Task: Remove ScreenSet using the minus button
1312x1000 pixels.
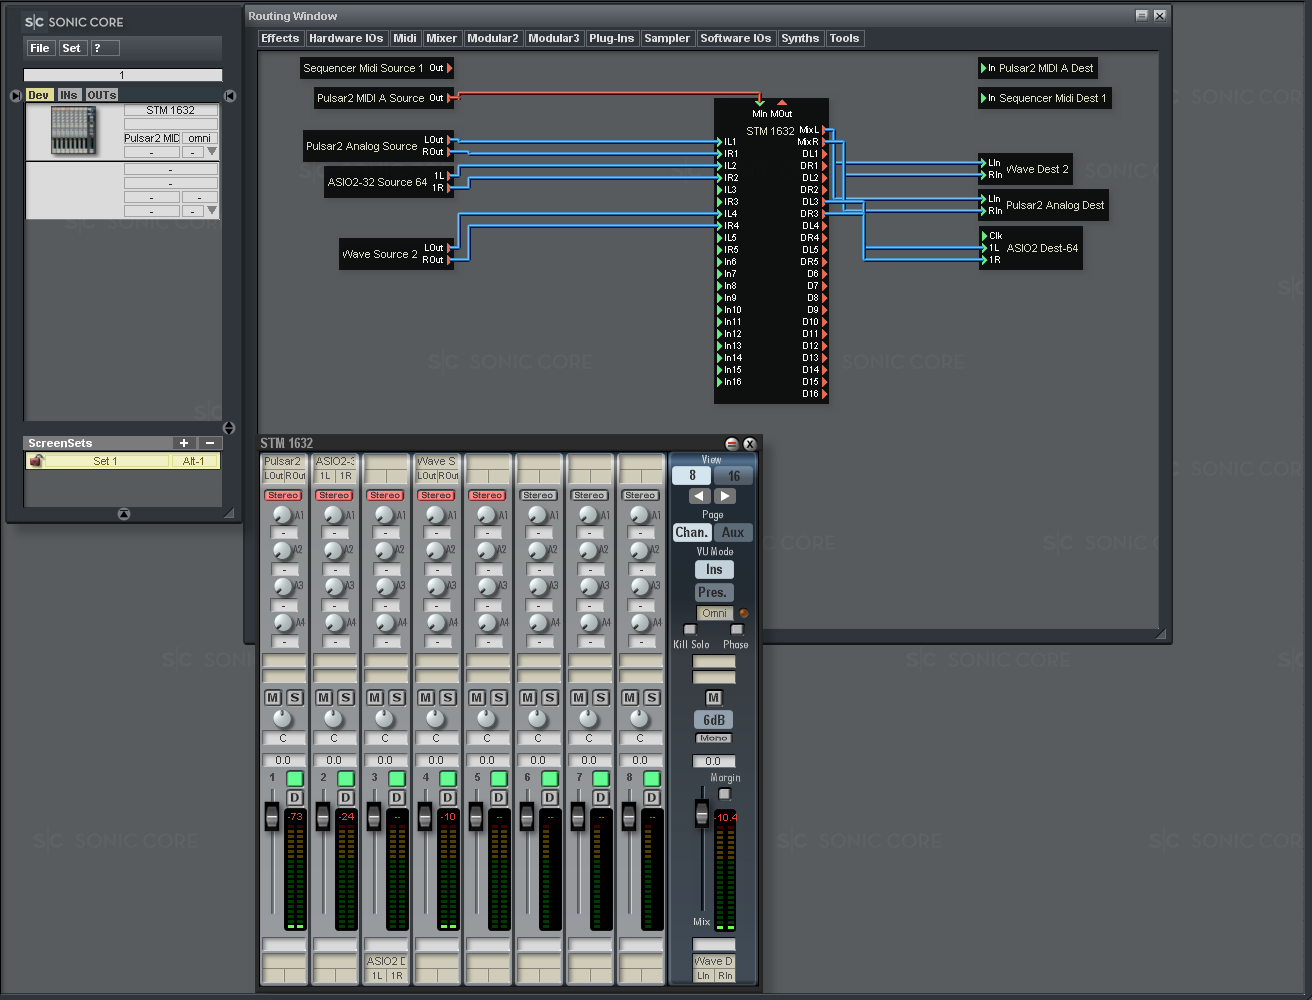Action: [x=210, y=443]
